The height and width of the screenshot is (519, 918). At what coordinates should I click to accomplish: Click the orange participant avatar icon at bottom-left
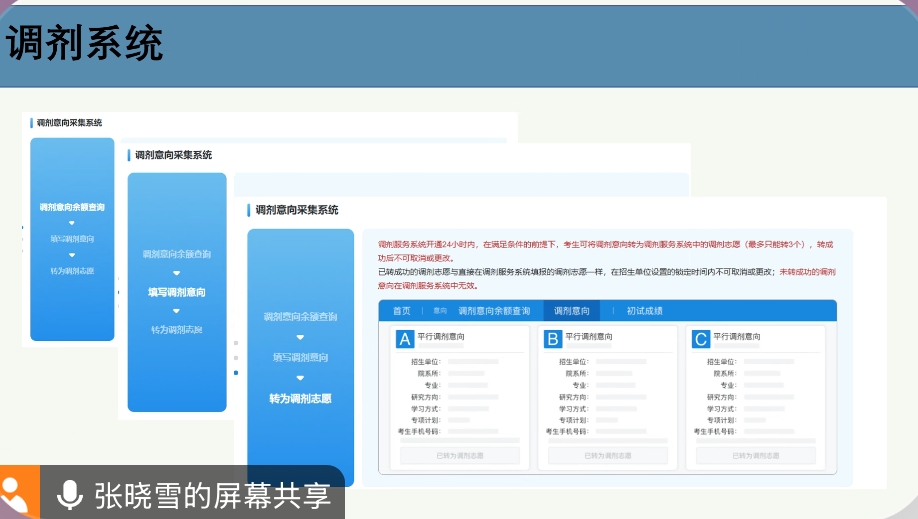pos(19,494)
